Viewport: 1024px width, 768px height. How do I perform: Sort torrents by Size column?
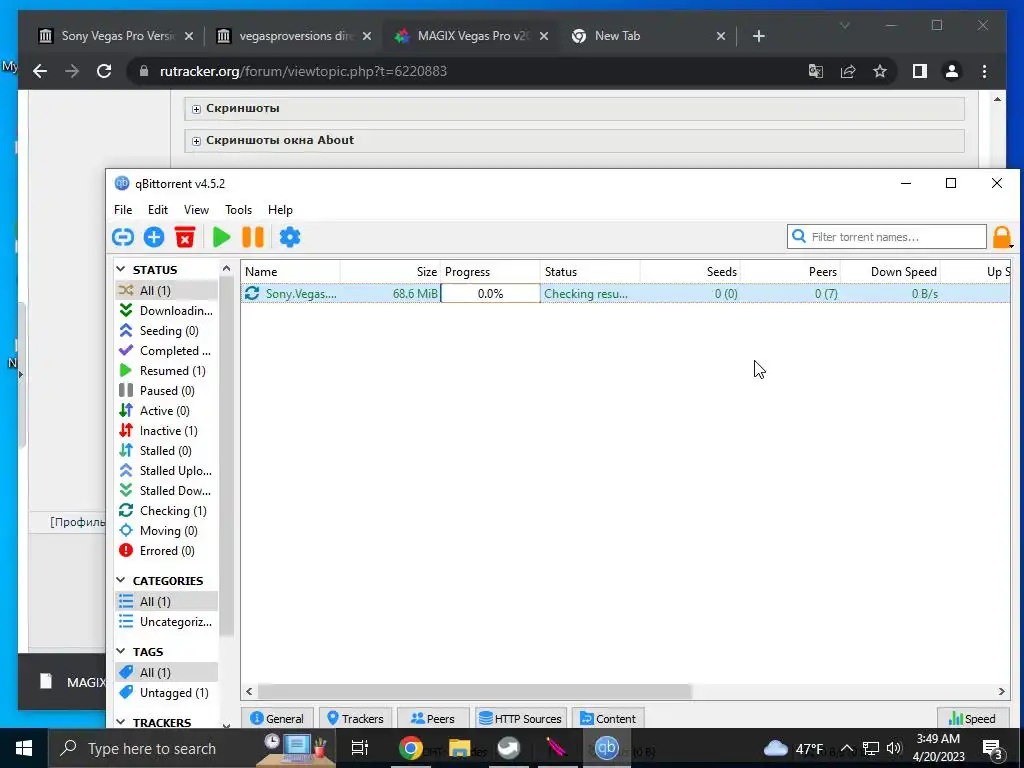click(x=390, y=272)
